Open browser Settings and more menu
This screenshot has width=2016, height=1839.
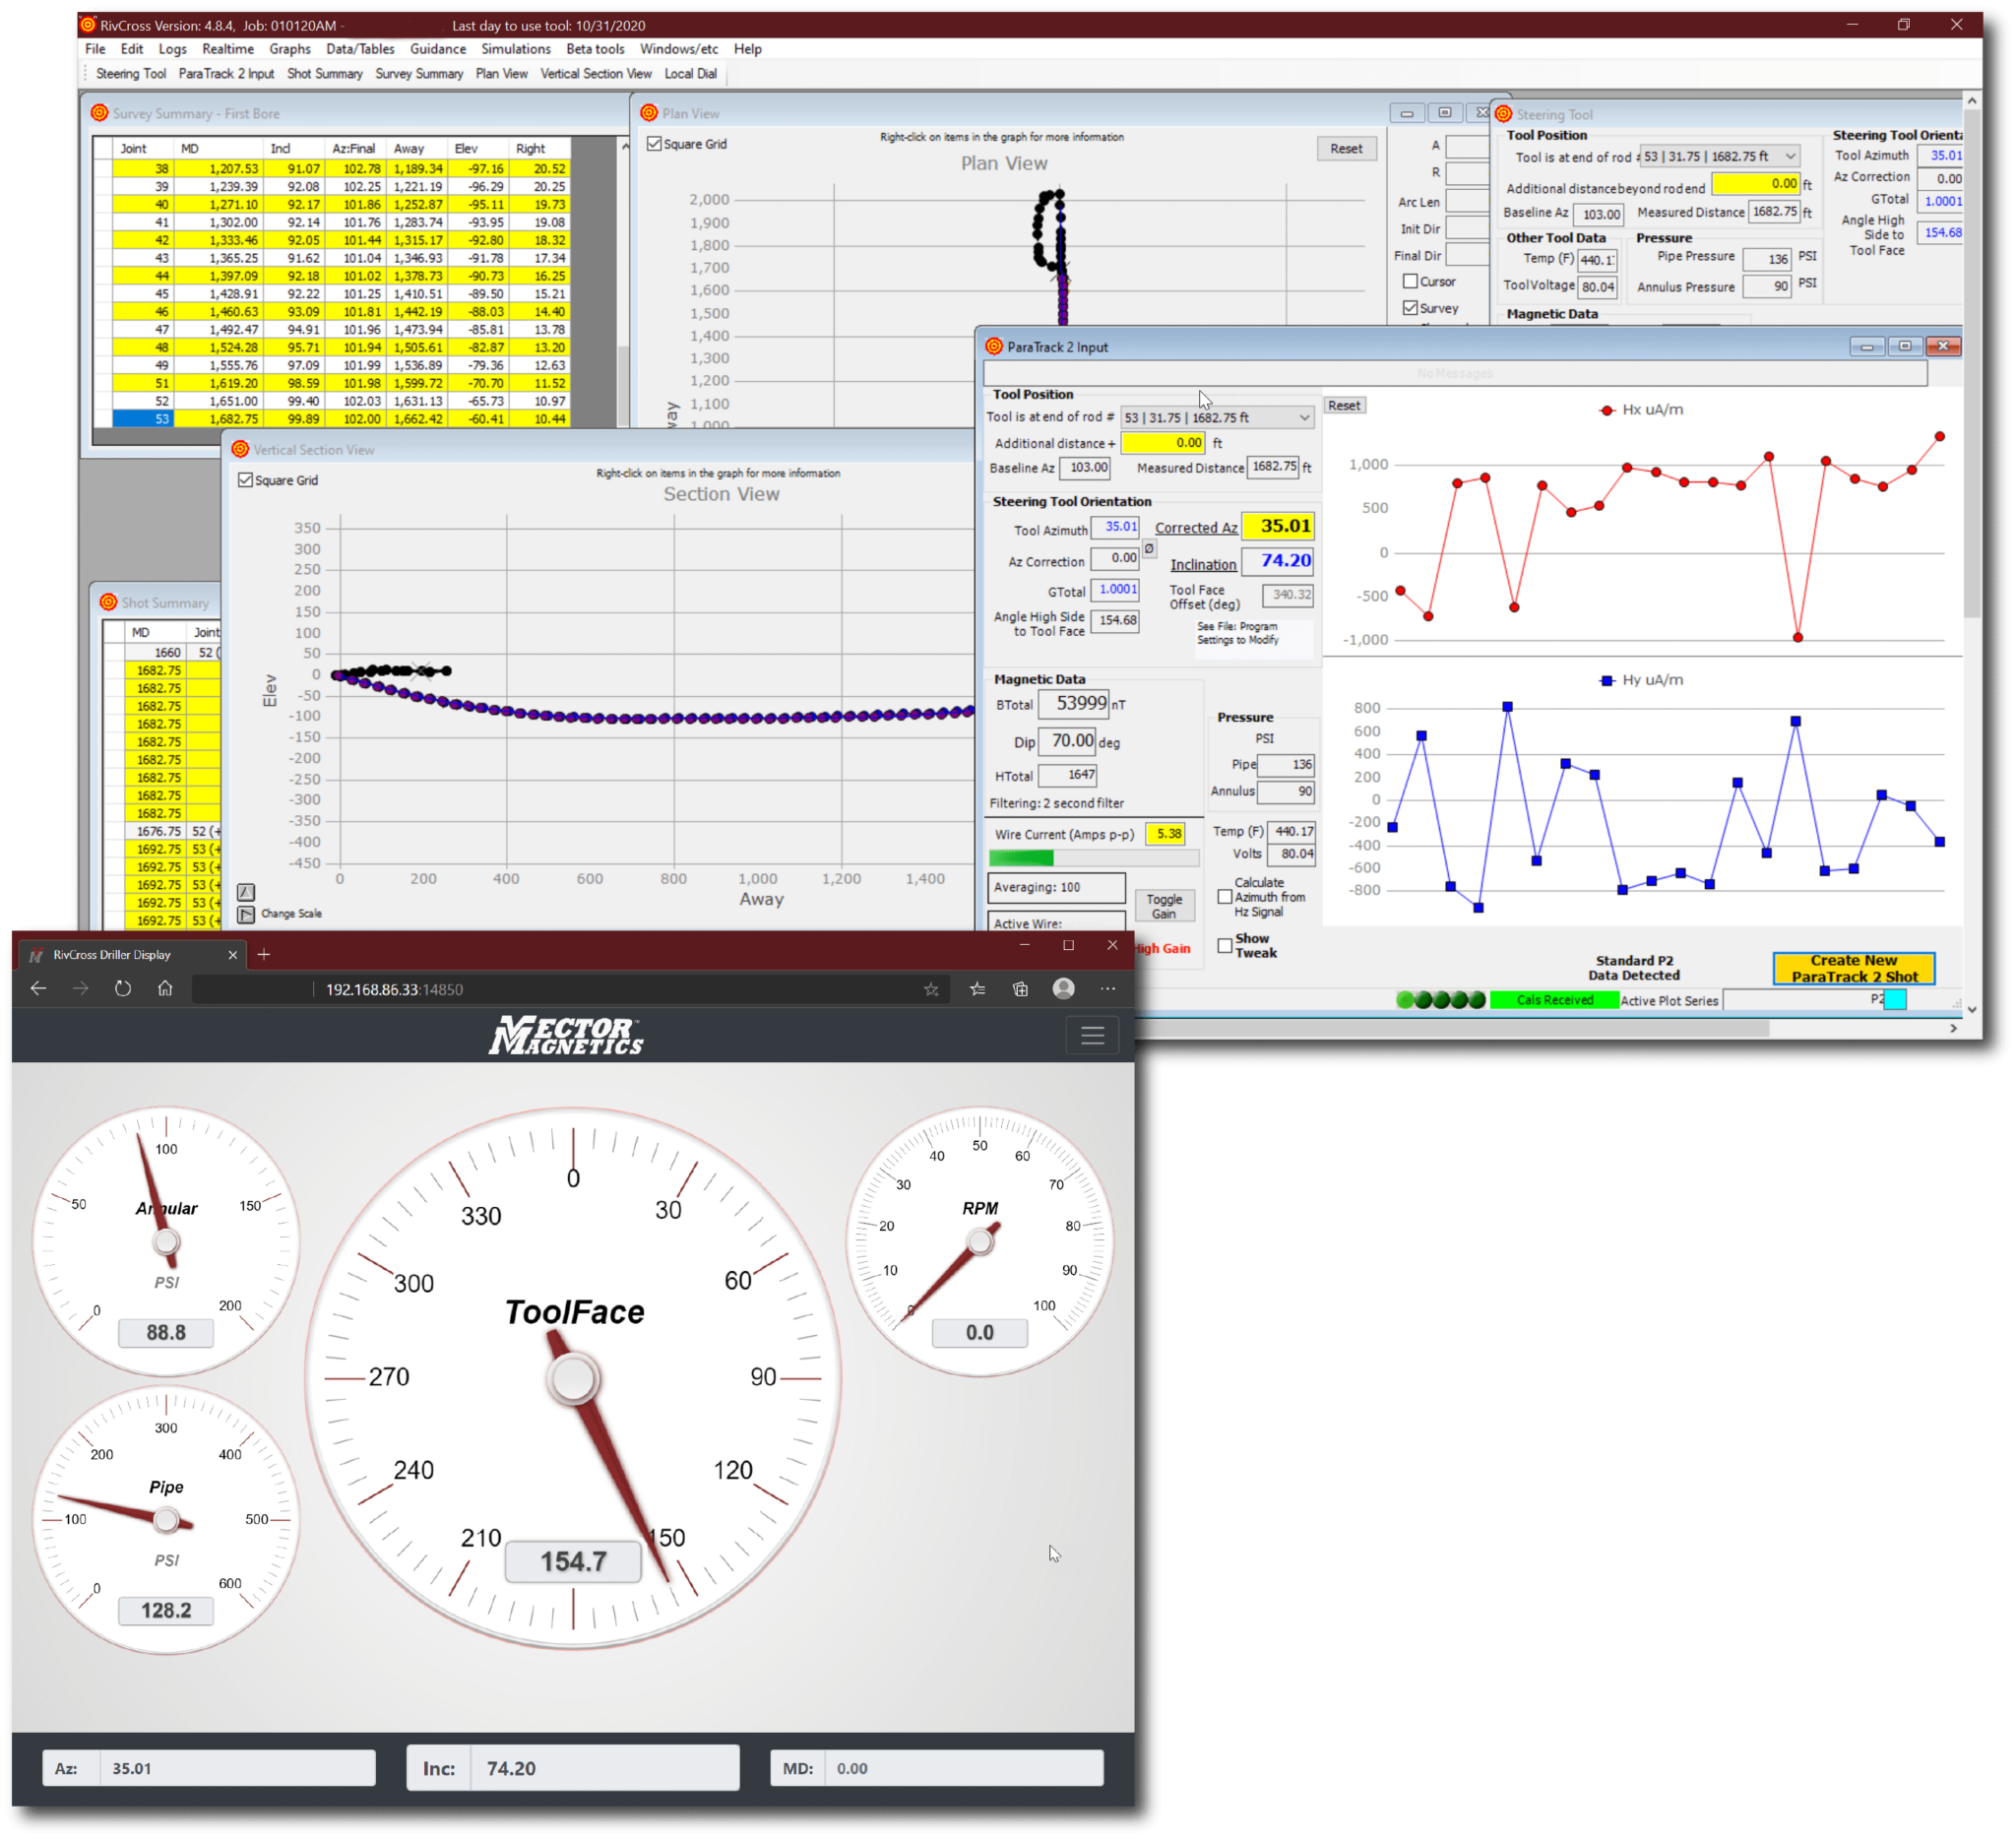pos(1107,989)
